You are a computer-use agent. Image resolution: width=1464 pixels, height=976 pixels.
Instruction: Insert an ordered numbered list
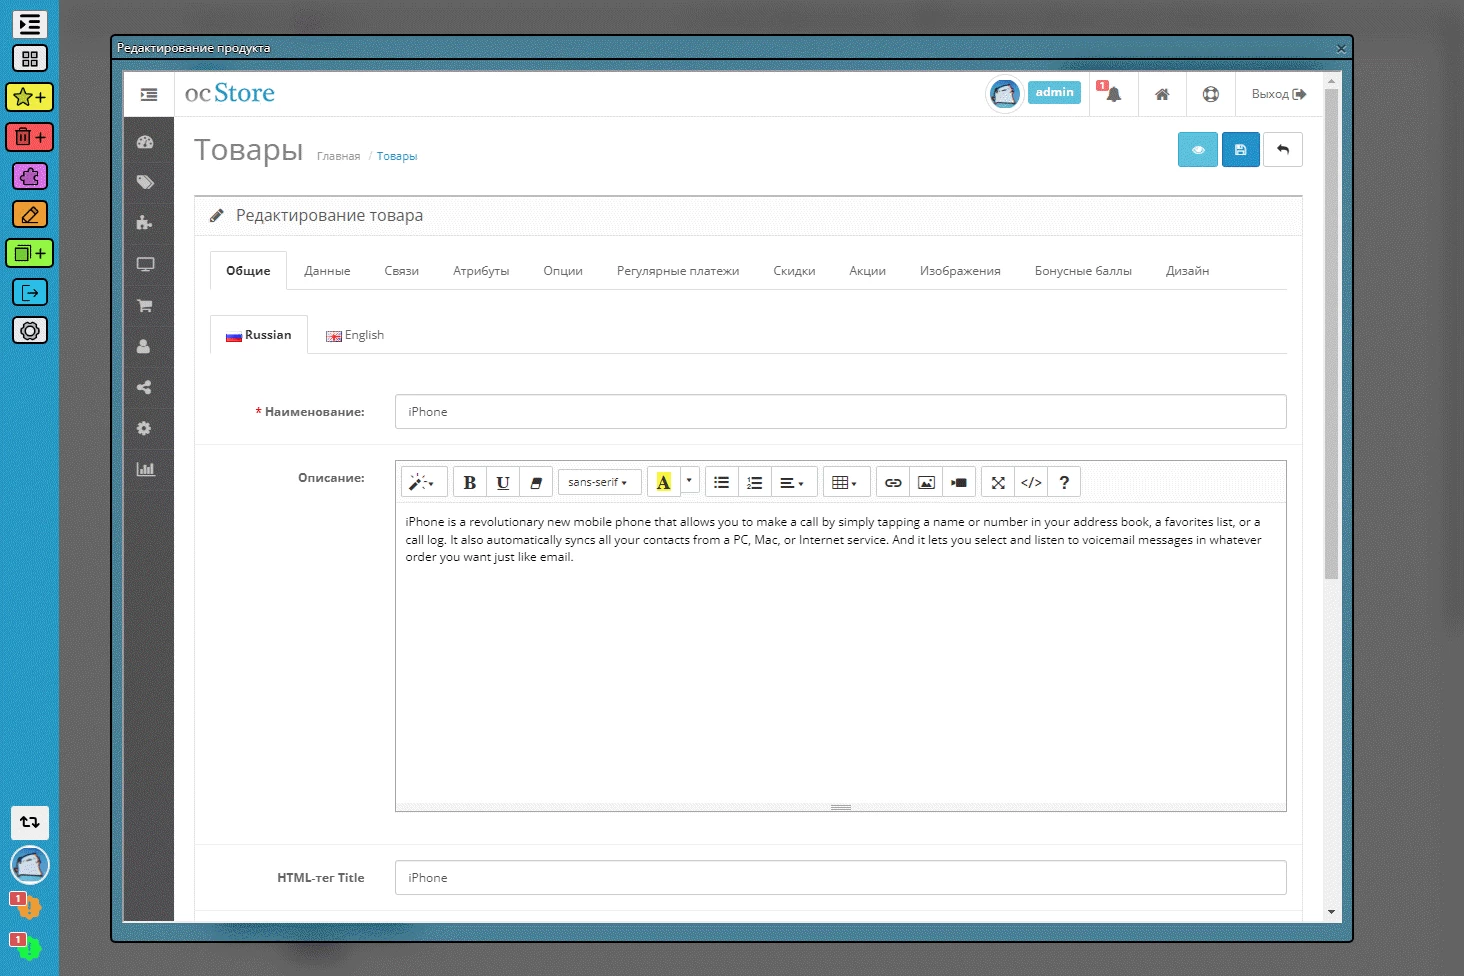[x=755, y=482]
